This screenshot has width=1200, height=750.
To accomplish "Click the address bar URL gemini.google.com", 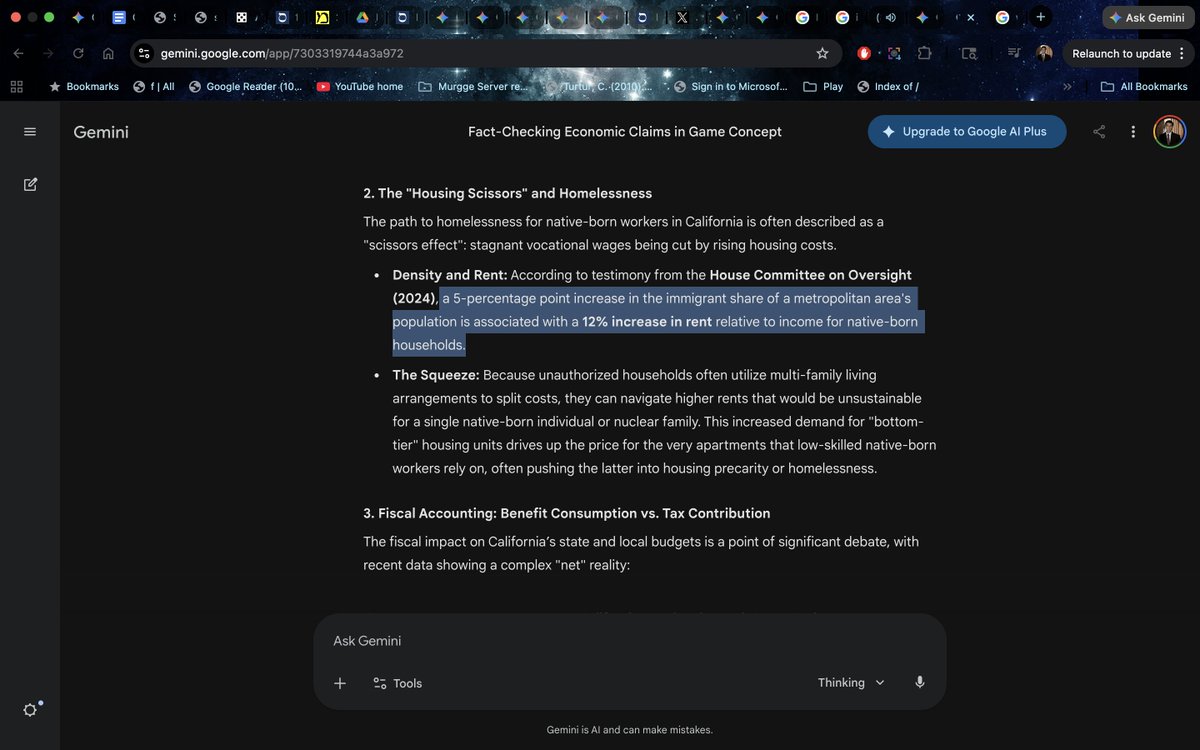I will (x=283, y=53).
